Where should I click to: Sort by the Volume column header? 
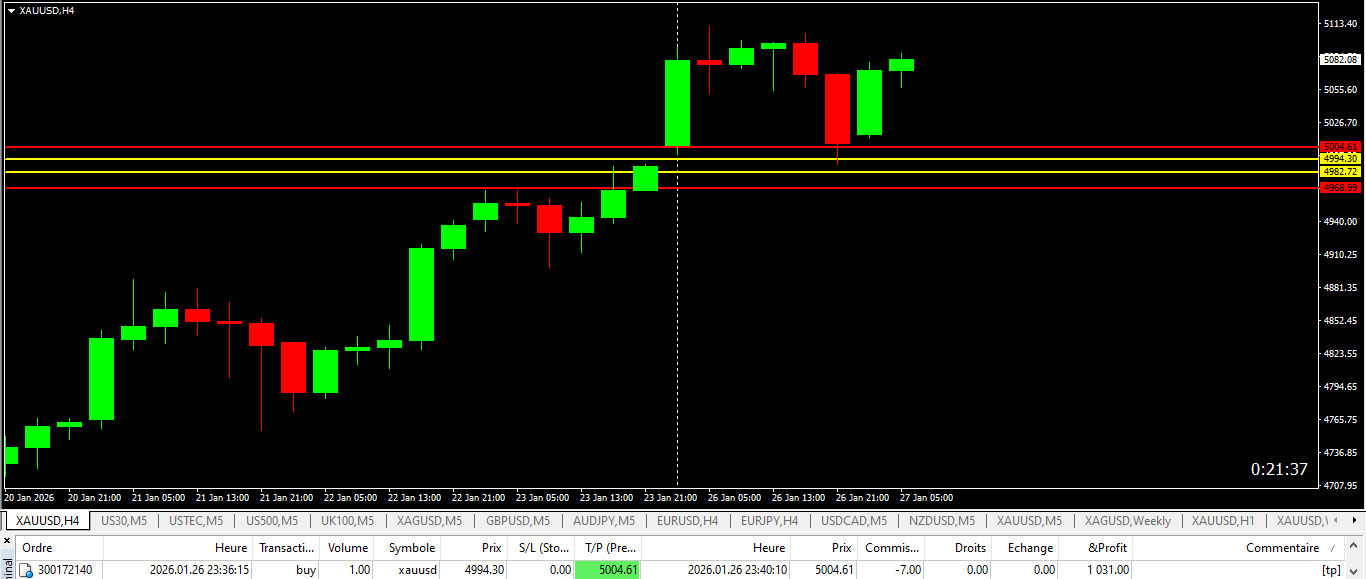click(x=348, y=548)
